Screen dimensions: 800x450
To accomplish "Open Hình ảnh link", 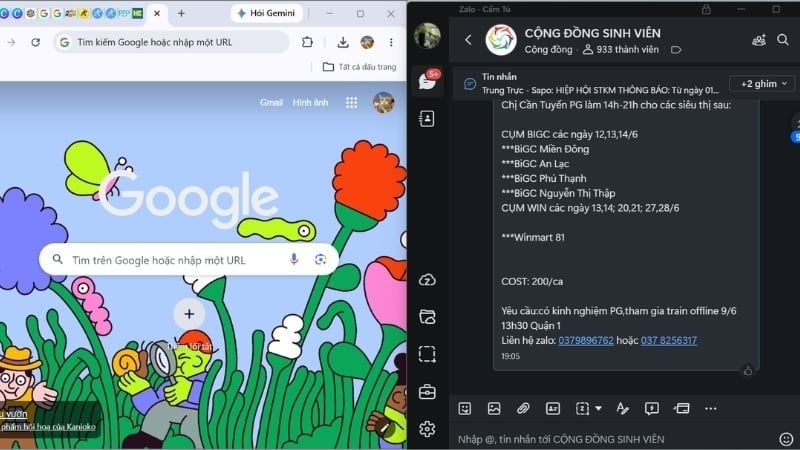I will (x=310, y=103).
